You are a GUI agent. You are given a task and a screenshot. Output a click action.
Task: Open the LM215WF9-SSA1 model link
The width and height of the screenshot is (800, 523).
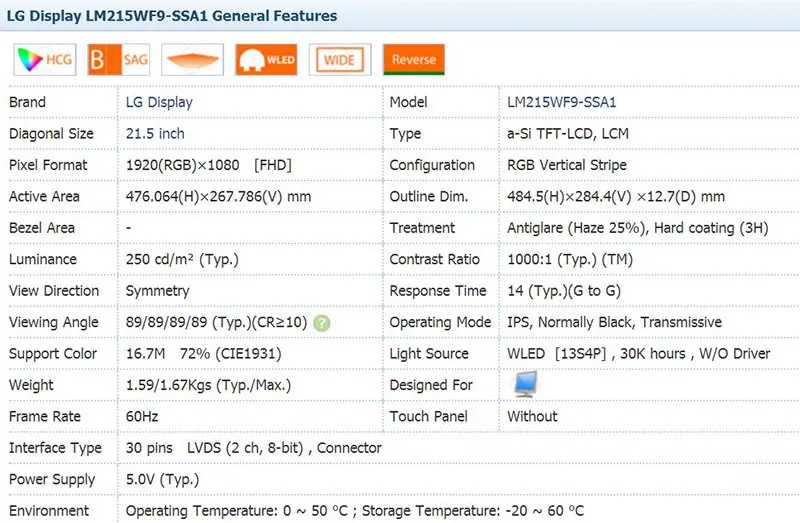pyautogui.click(x=561, y=102)
